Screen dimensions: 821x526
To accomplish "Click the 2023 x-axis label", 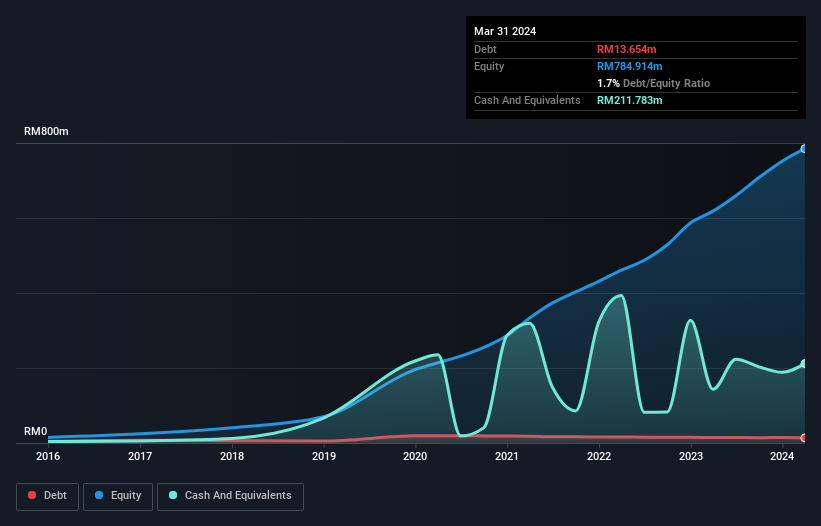I will [691, 456].
